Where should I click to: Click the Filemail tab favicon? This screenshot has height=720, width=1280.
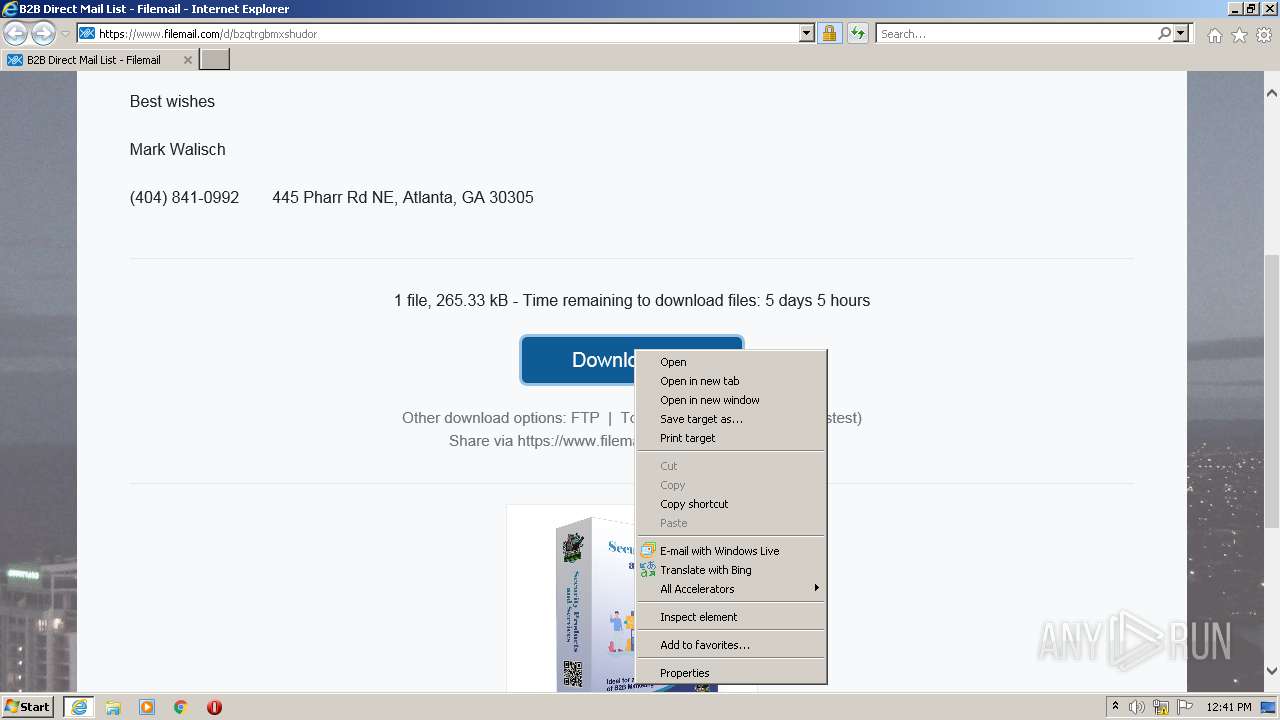click(x=15, y=60)
